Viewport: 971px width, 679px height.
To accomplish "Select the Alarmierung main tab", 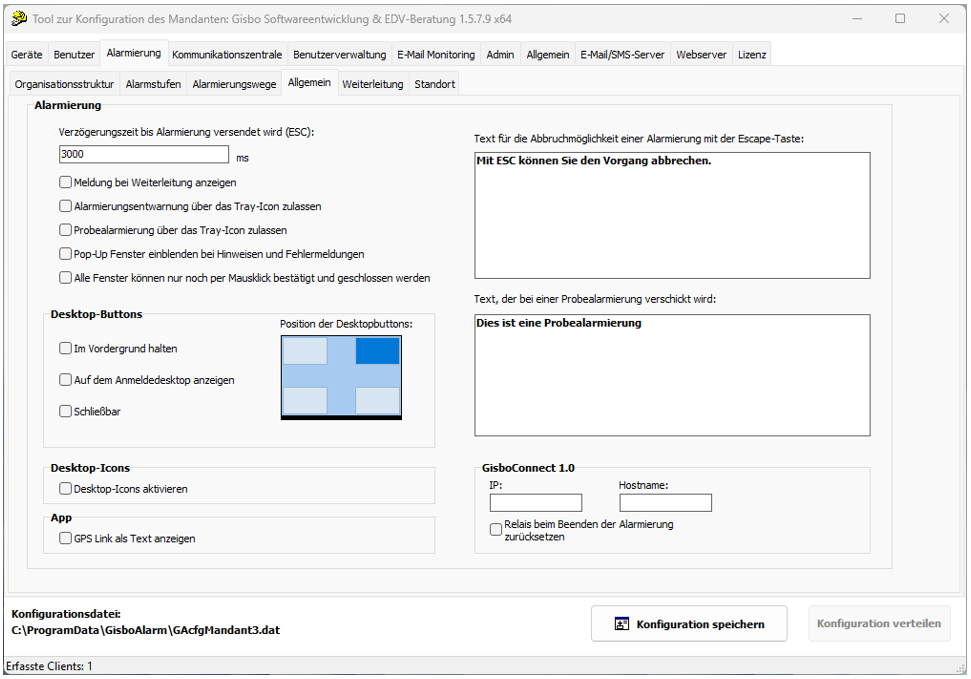I will [134, 53].
